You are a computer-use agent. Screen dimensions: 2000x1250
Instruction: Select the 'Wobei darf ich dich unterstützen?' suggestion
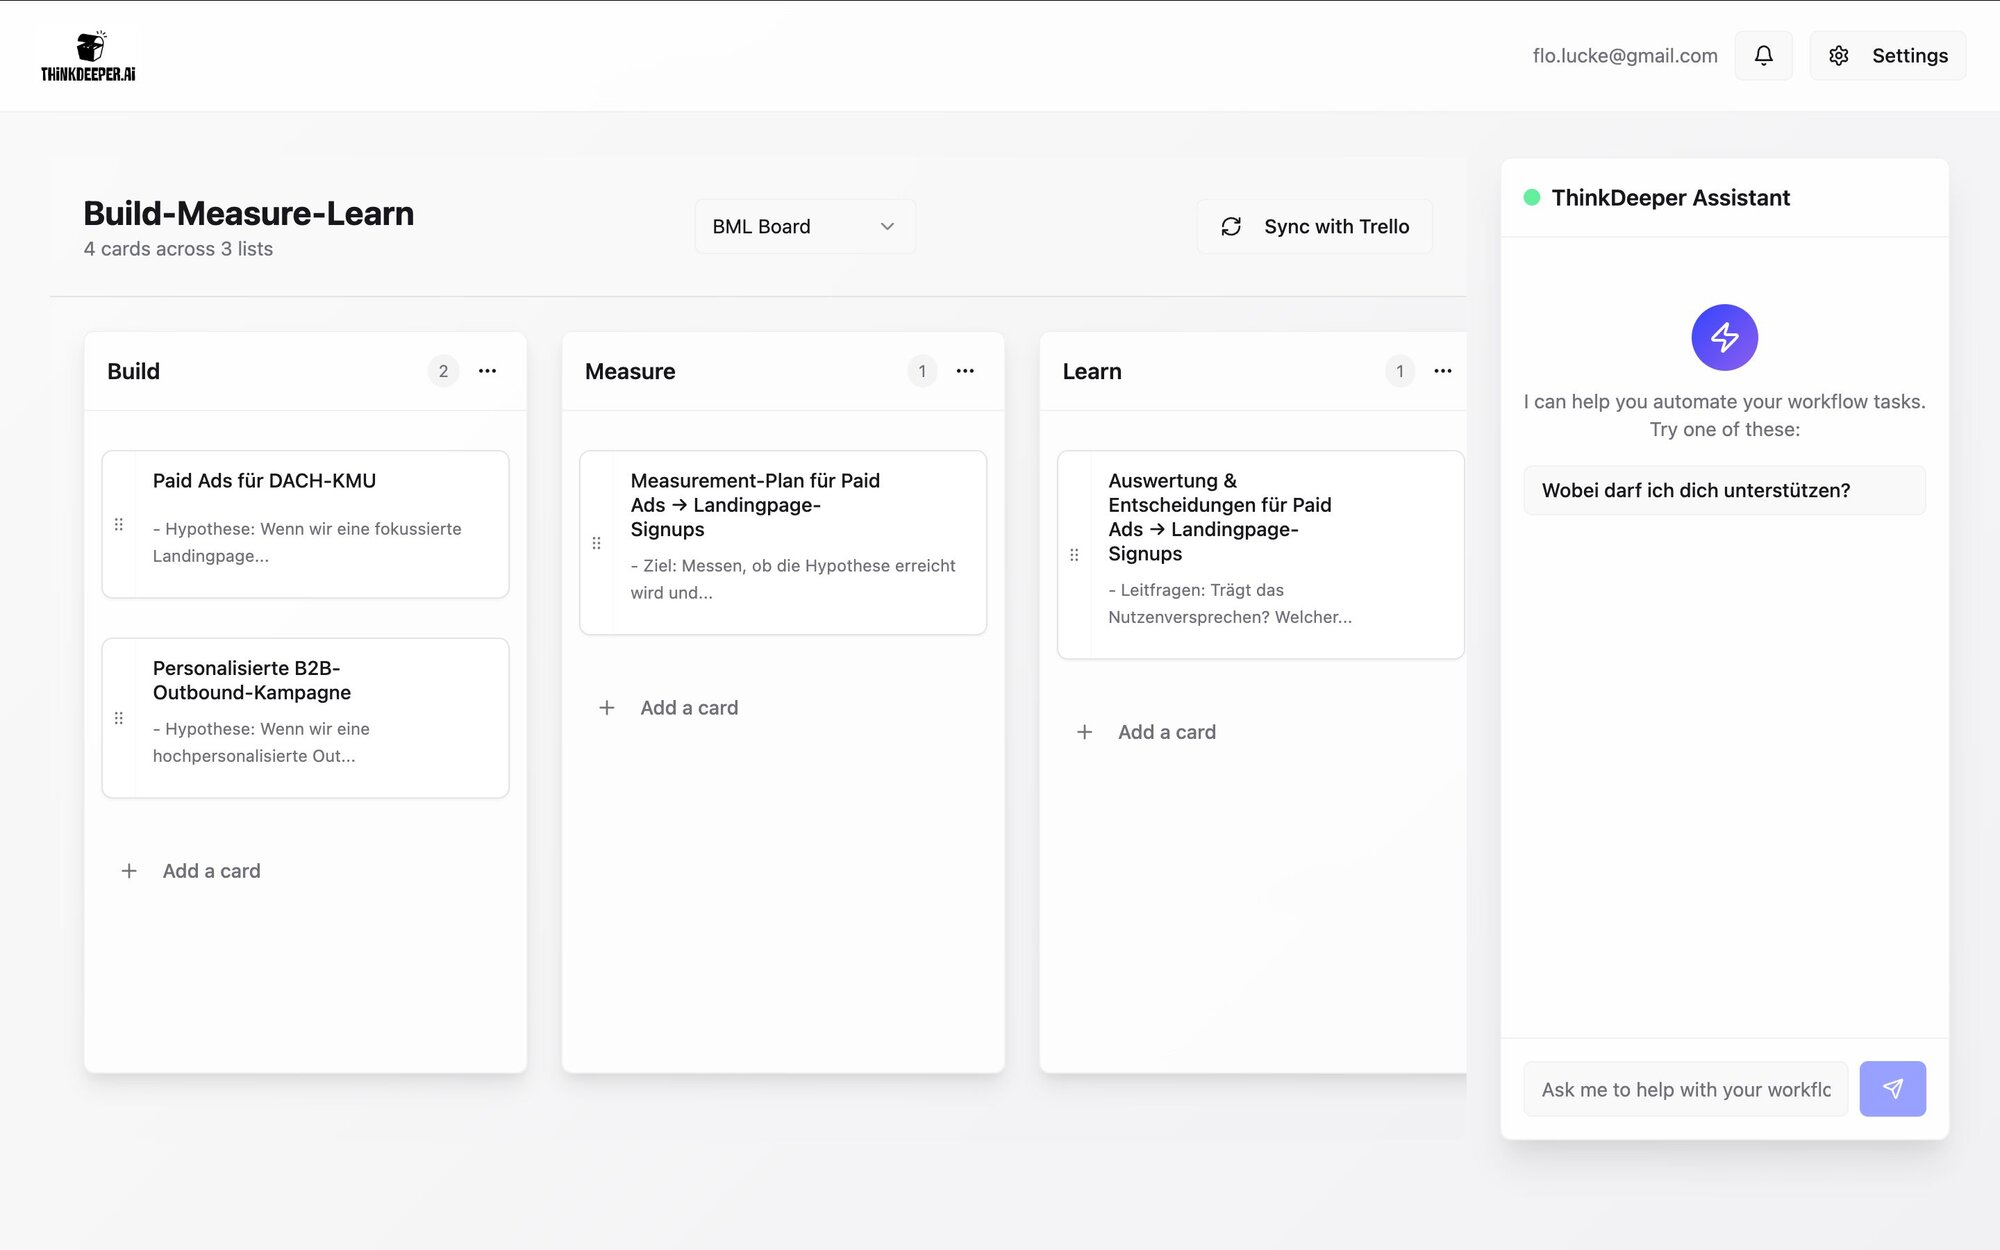click(1724, 490)
